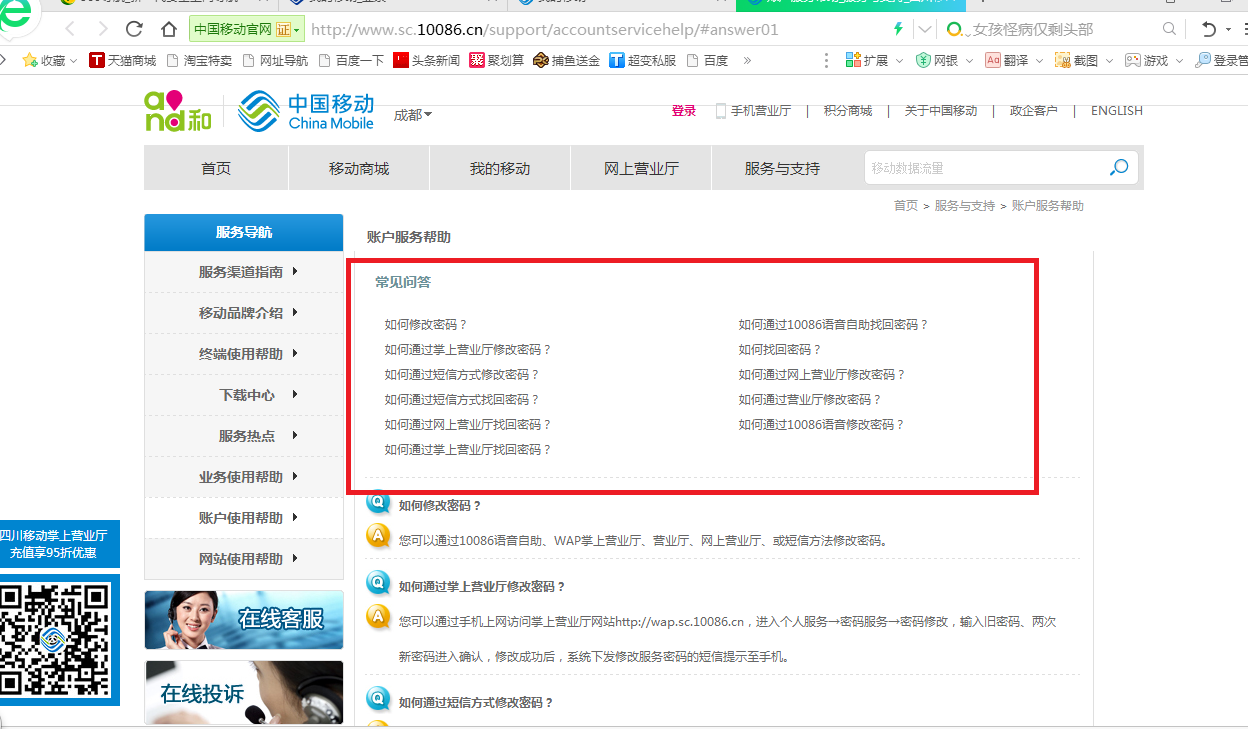Click the 服务与支持 breadcrumb link
Viewport: 1248px width, 729px height.
965,205
